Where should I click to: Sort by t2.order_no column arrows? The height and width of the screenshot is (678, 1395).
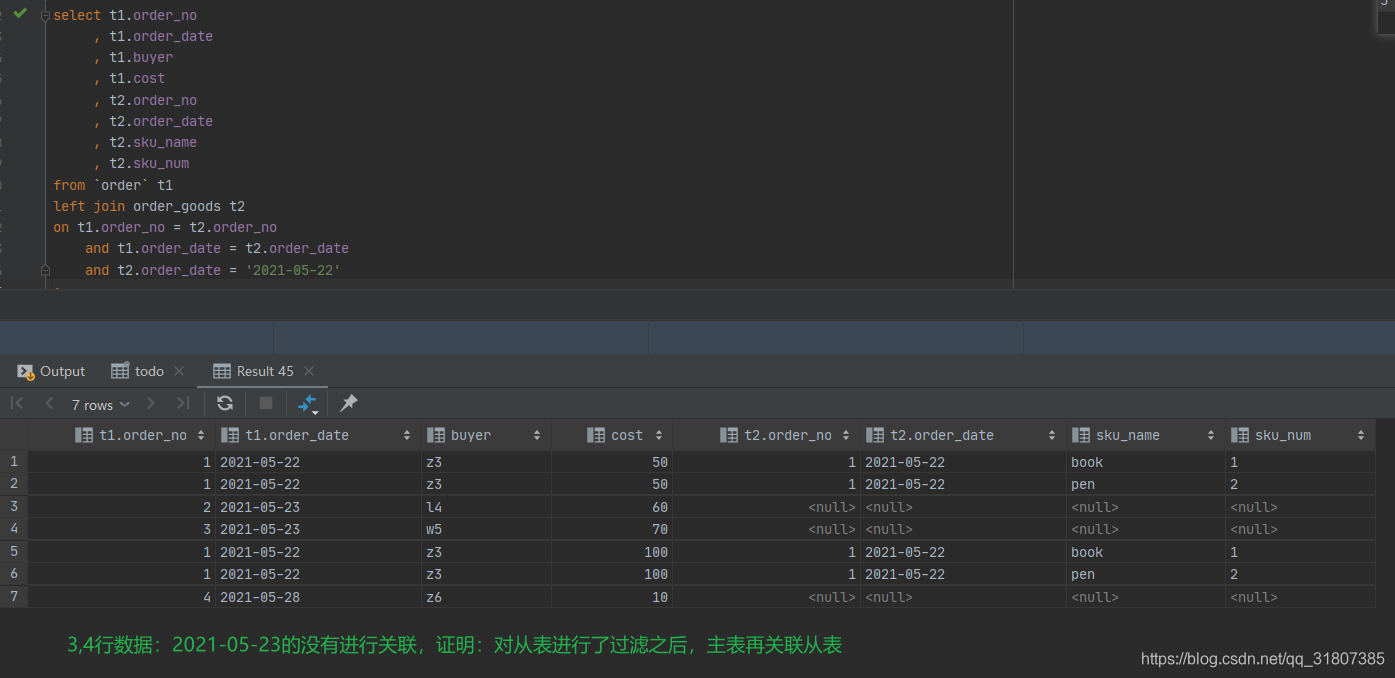tap(846, 435)
